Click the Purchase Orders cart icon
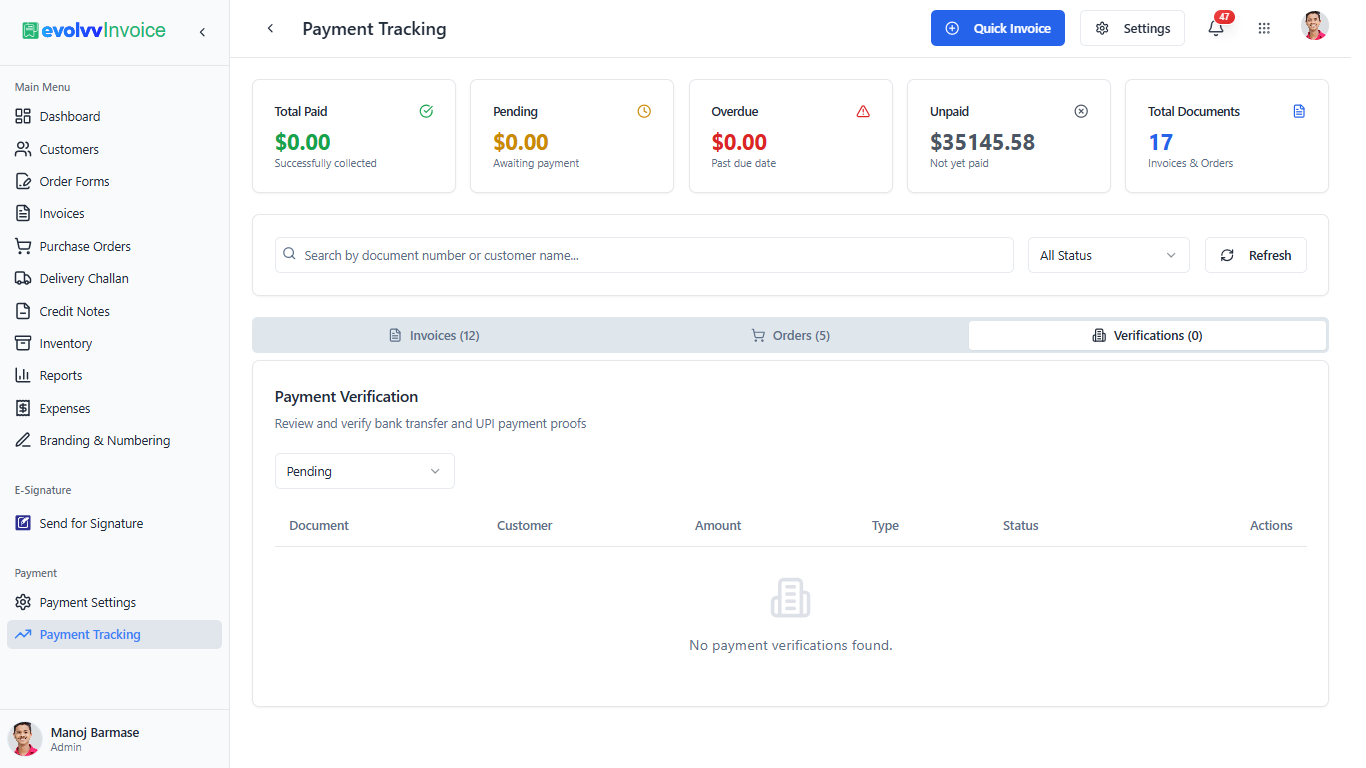Viewport: 1366px width, 768px height. tap(23, 246)
